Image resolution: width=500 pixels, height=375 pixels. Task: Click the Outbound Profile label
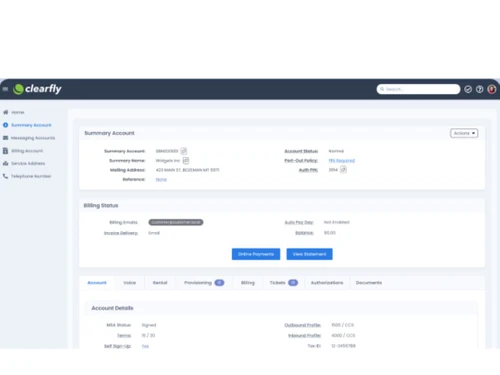[x=303, y=325]
